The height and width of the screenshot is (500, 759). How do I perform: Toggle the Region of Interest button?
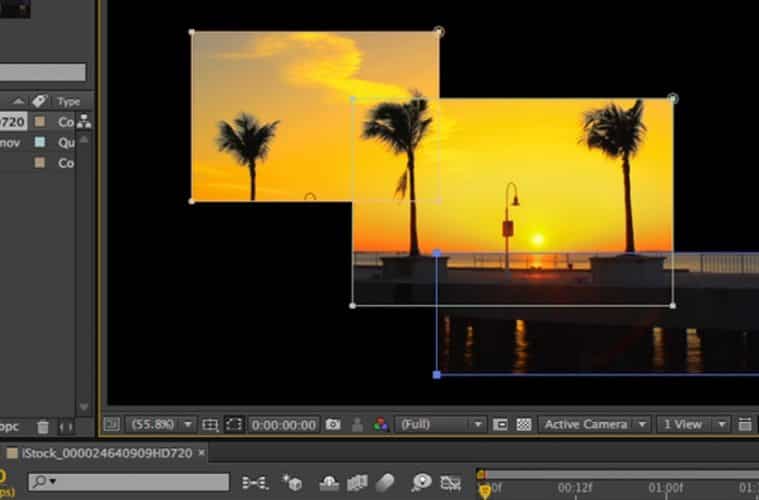[501, 424]
